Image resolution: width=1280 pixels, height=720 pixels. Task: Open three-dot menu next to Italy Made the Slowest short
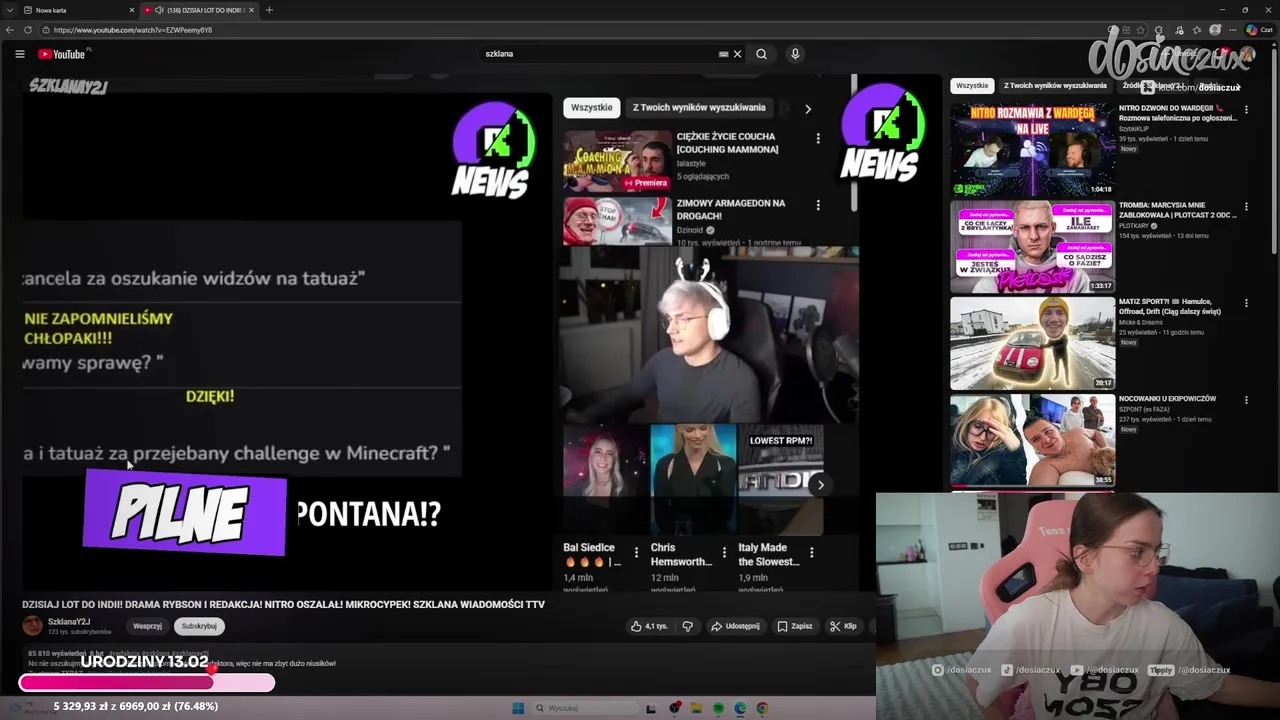pyautogui.click(x=811, y=552)
